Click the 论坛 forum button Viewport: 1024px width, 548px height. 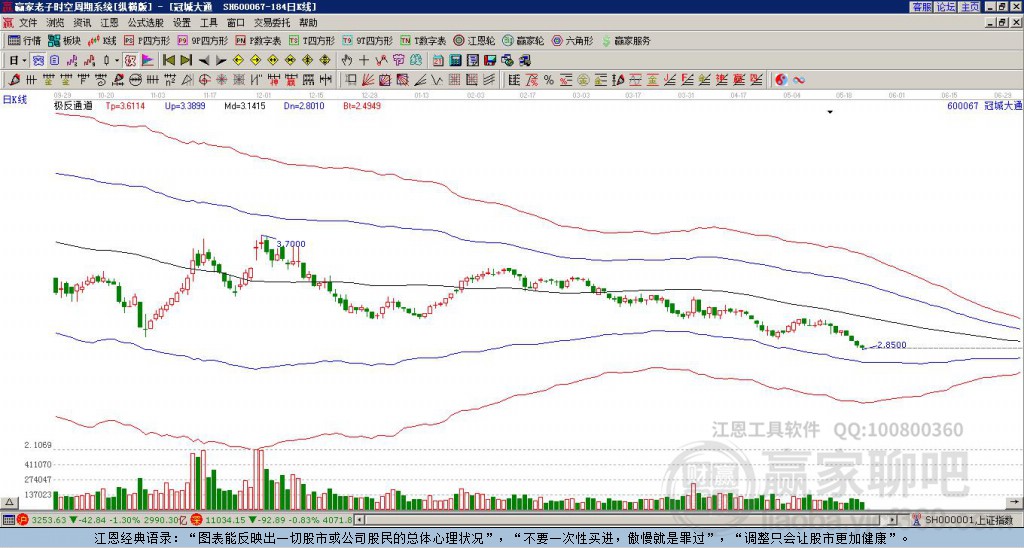coord(946,7)
